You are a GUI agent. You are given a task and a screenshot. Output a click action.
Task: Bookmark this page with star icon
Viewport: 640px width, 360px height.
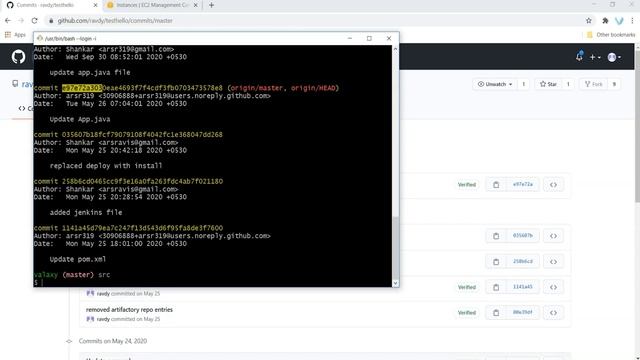coord(589,20)
